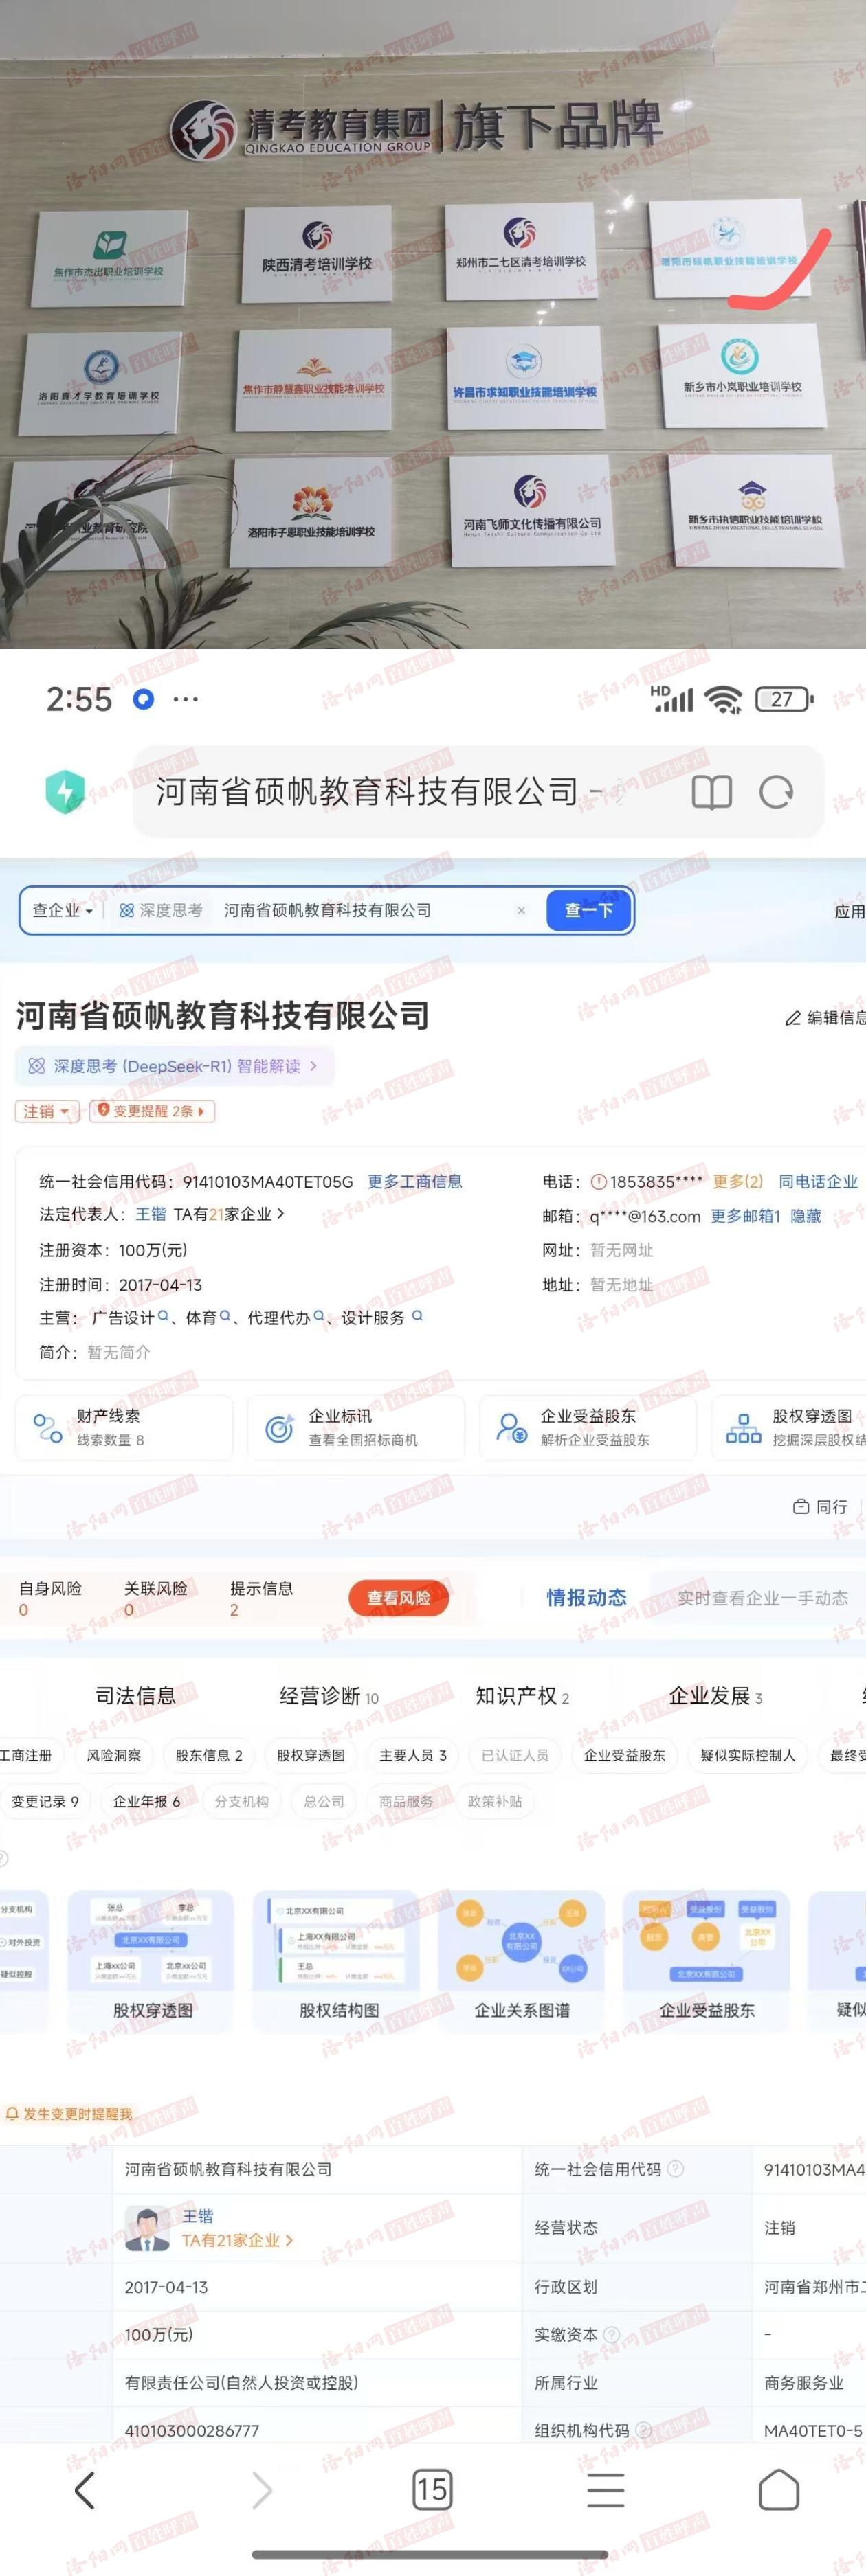
Task: Open reader mode with the book icon
Action: point(712,792)
